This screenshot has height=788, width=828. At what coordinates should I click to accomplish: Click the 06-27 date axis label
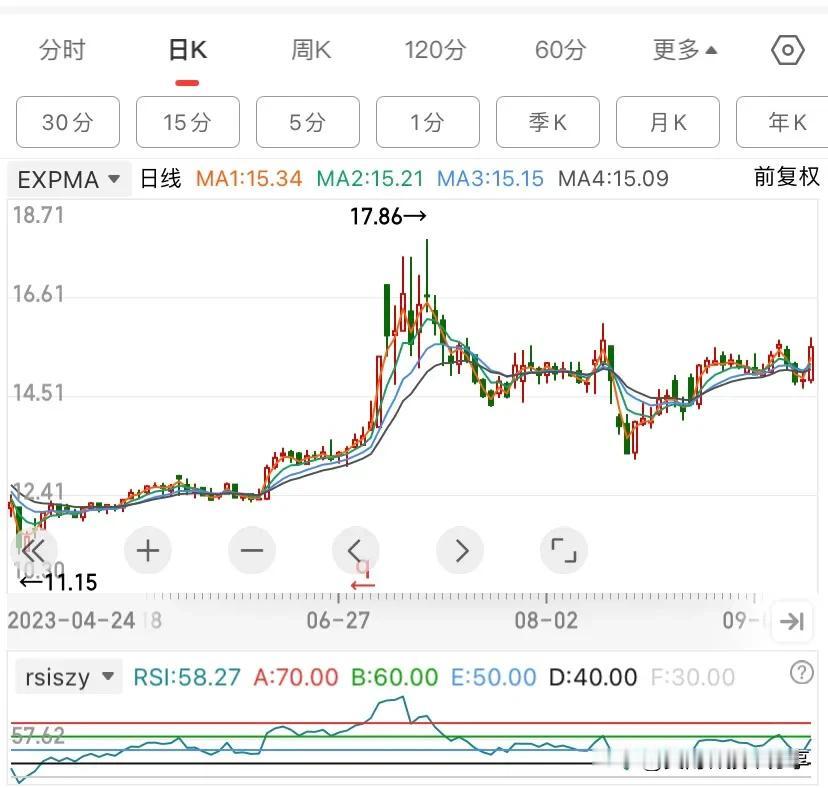(x=338, y=621)
